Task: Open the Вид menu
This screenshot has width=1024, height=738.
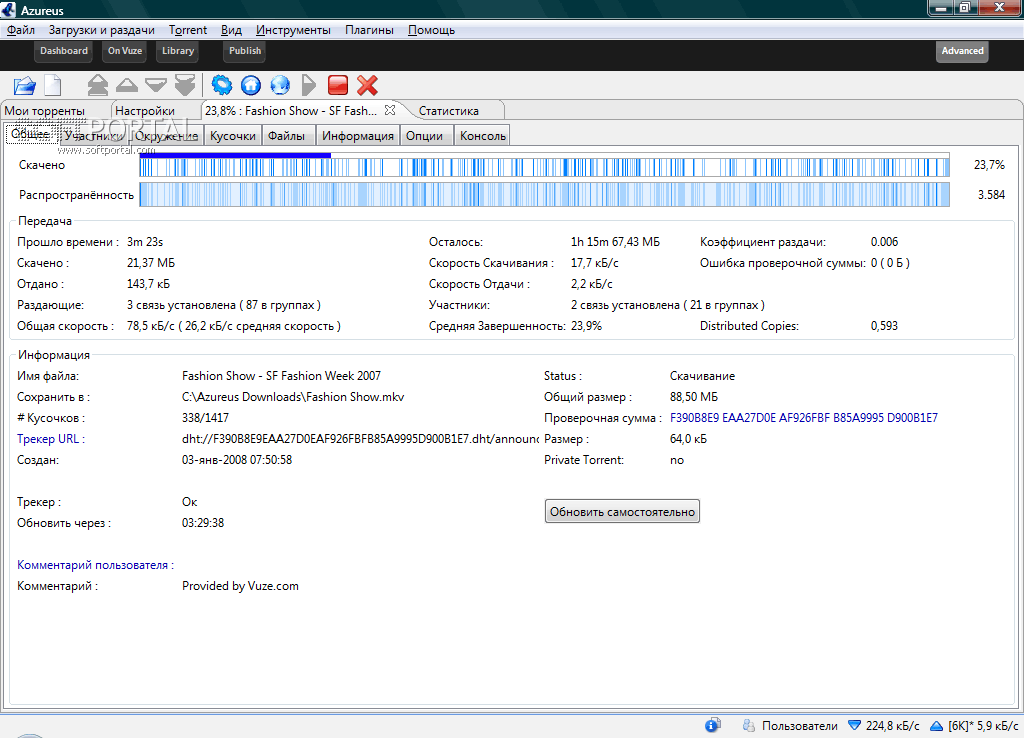Action: click(231, 30)
